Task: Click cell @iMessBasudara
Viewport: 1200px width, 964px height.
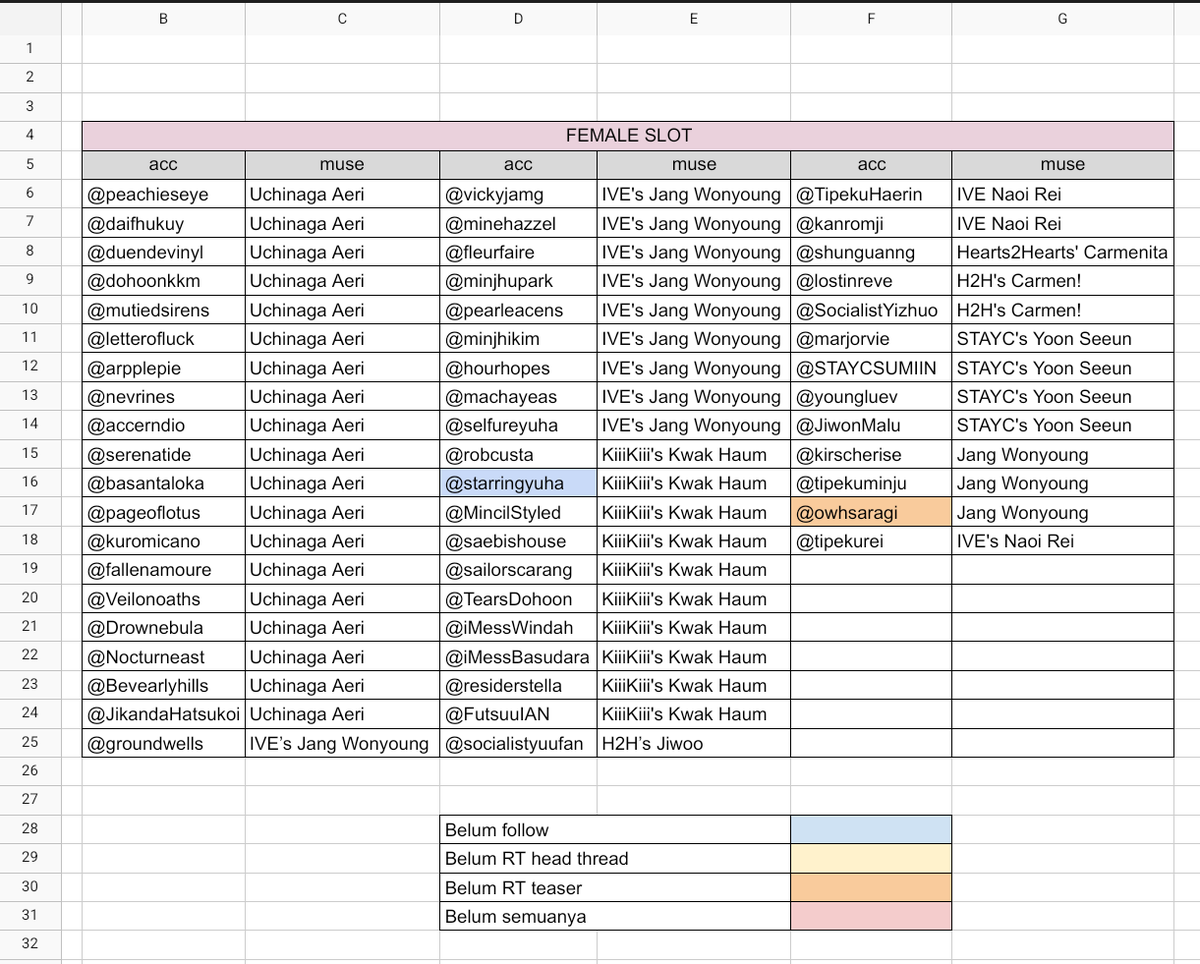Action: (x=518, y=657)
